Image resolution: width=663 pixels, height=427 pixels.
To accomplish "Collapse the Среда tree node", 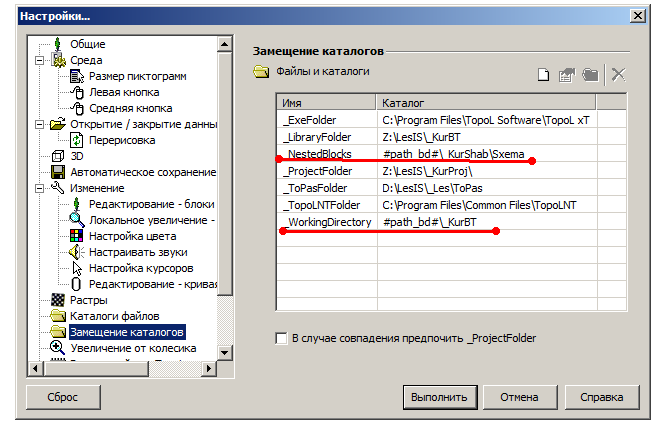I will [39, 60].
